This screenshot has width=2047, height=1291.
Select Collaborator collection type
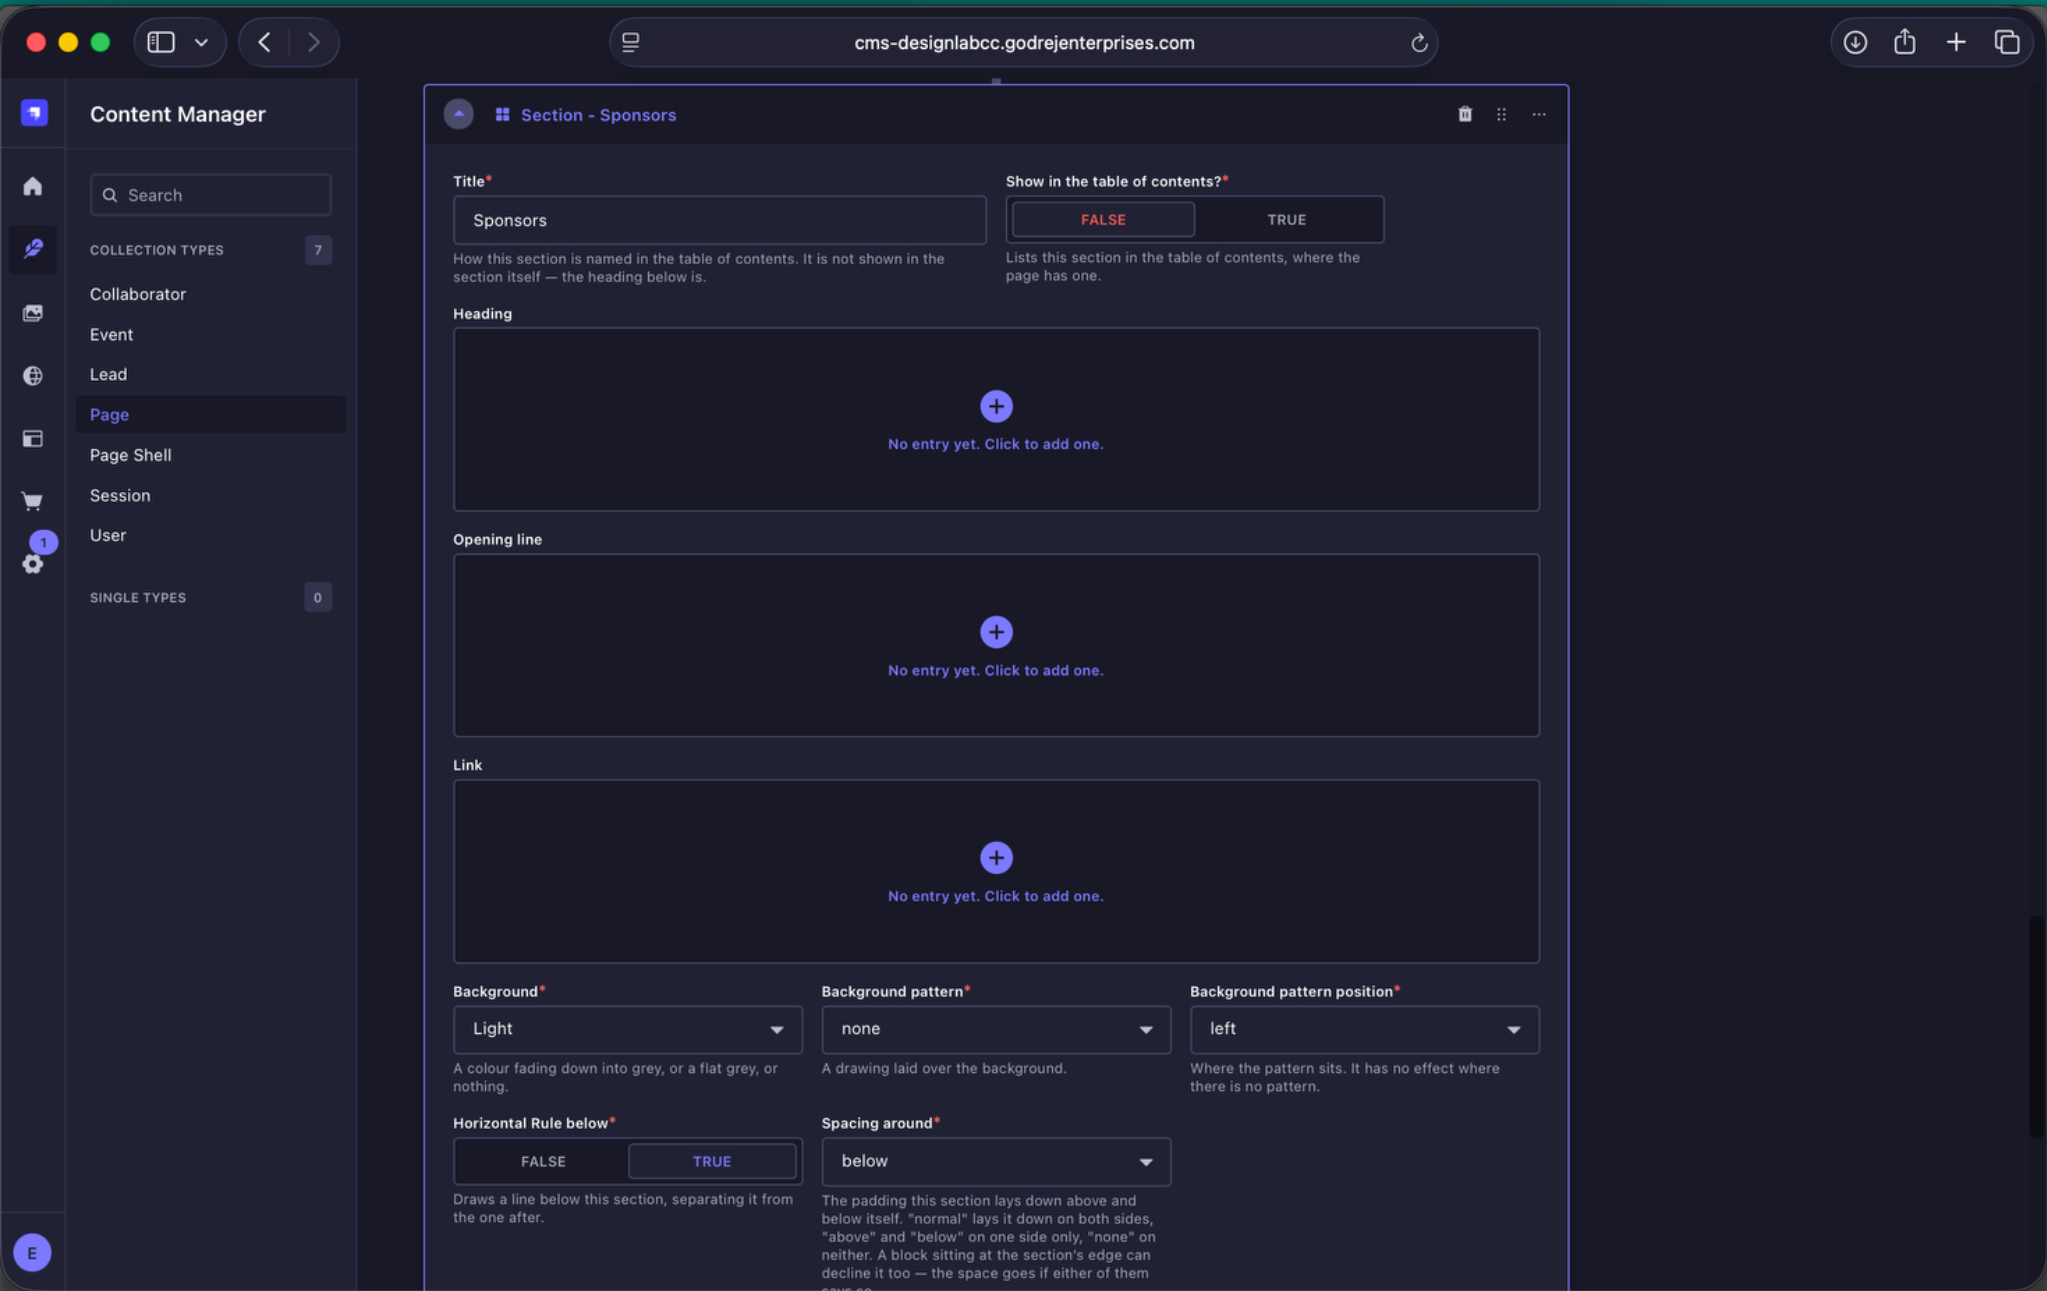click(138, 294)
